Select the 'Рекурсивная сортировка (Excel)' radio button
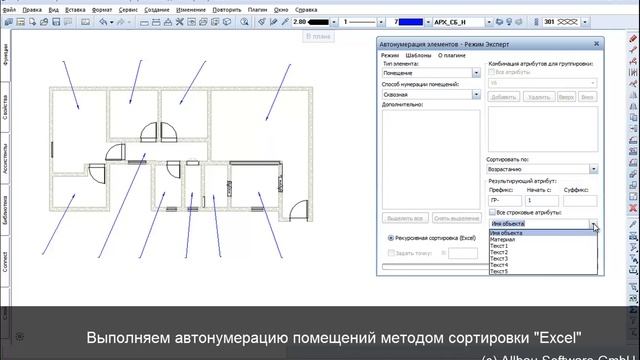The image size is (640, 360). pos(391,238)
